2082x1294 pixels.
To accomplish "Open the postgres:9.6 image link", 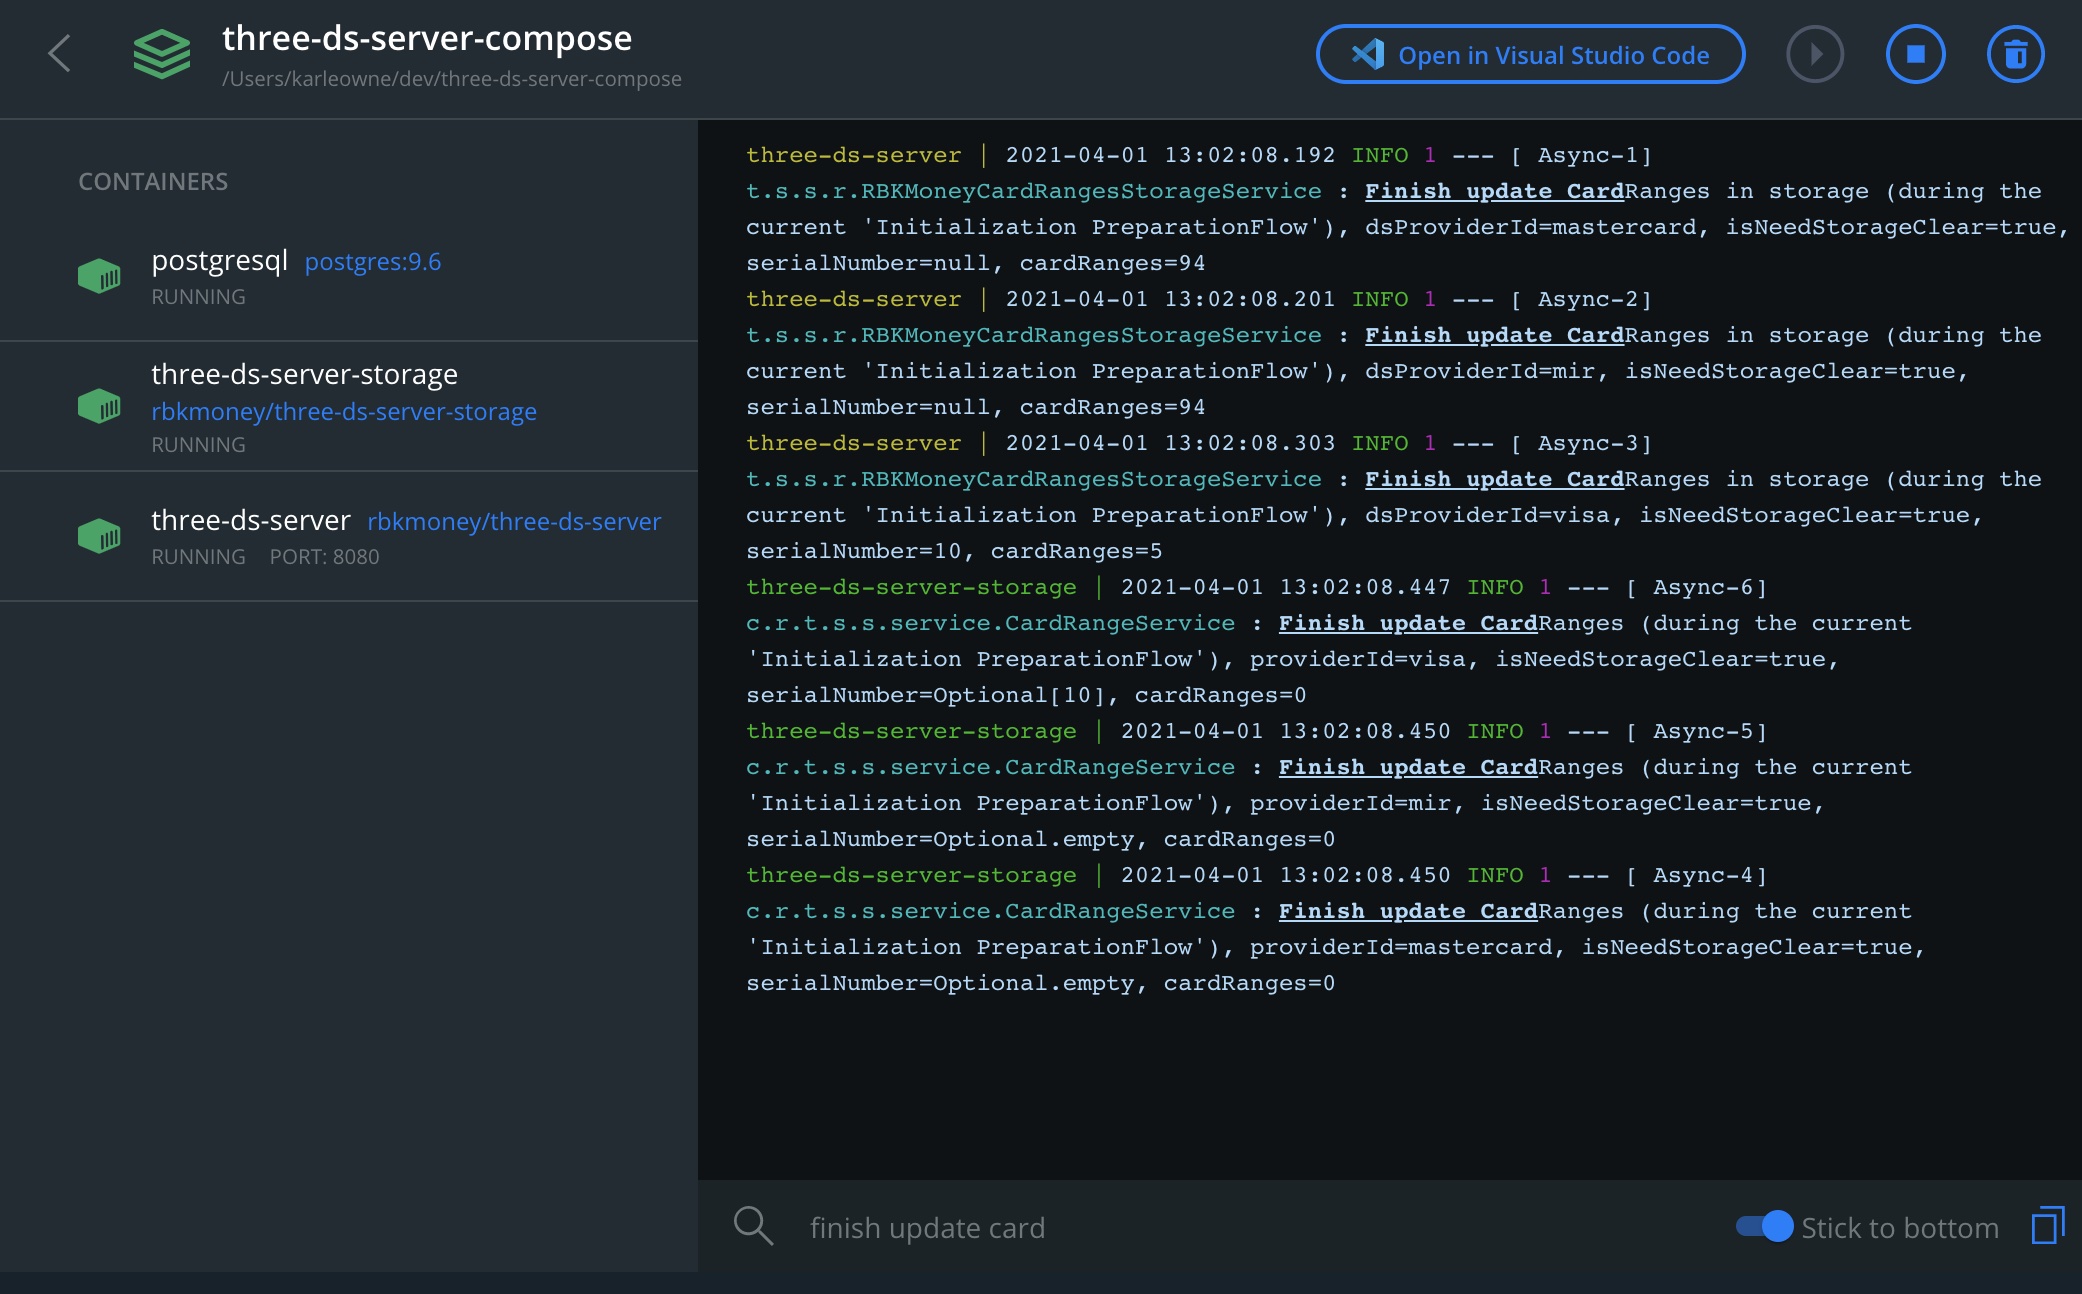I will (373, 262).
